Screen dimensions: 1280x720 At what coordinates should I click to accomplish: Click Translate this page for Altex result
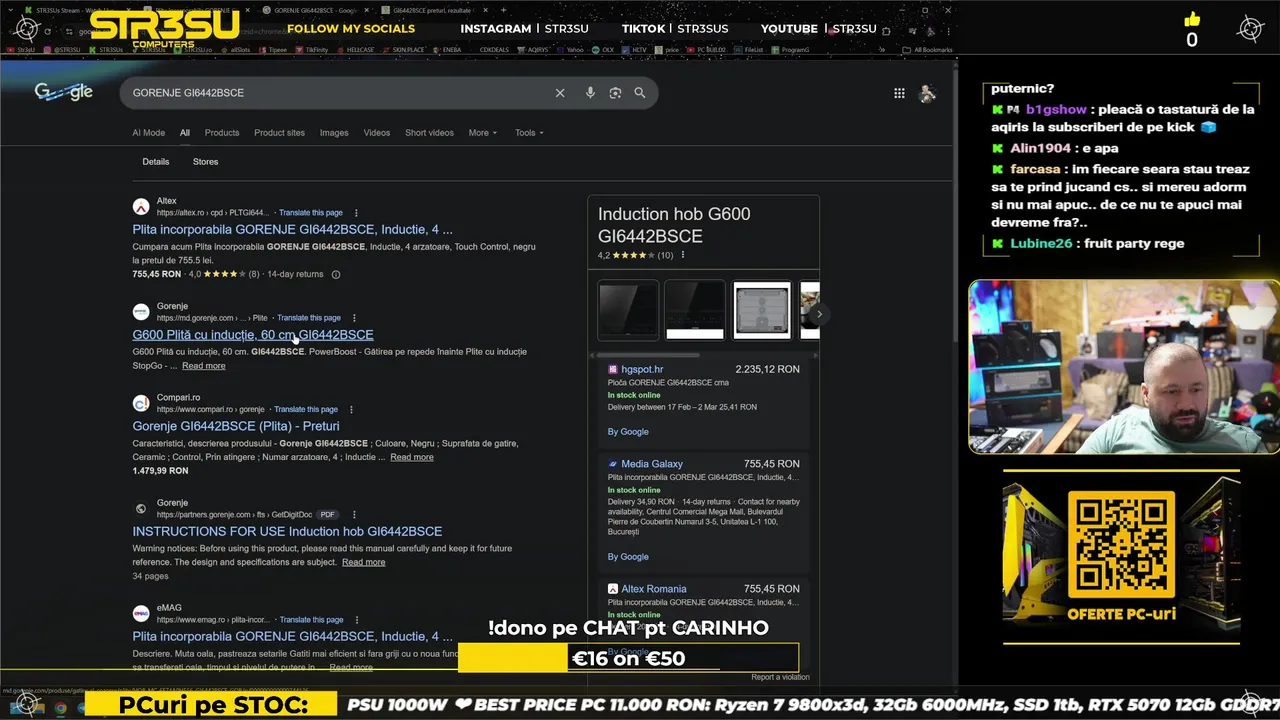coord(311,213)
